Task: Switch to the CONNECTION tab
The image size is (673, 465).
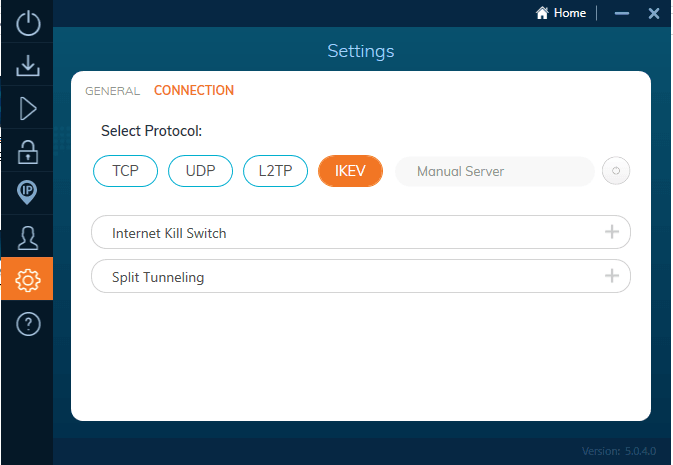Action: pos(194,90)
